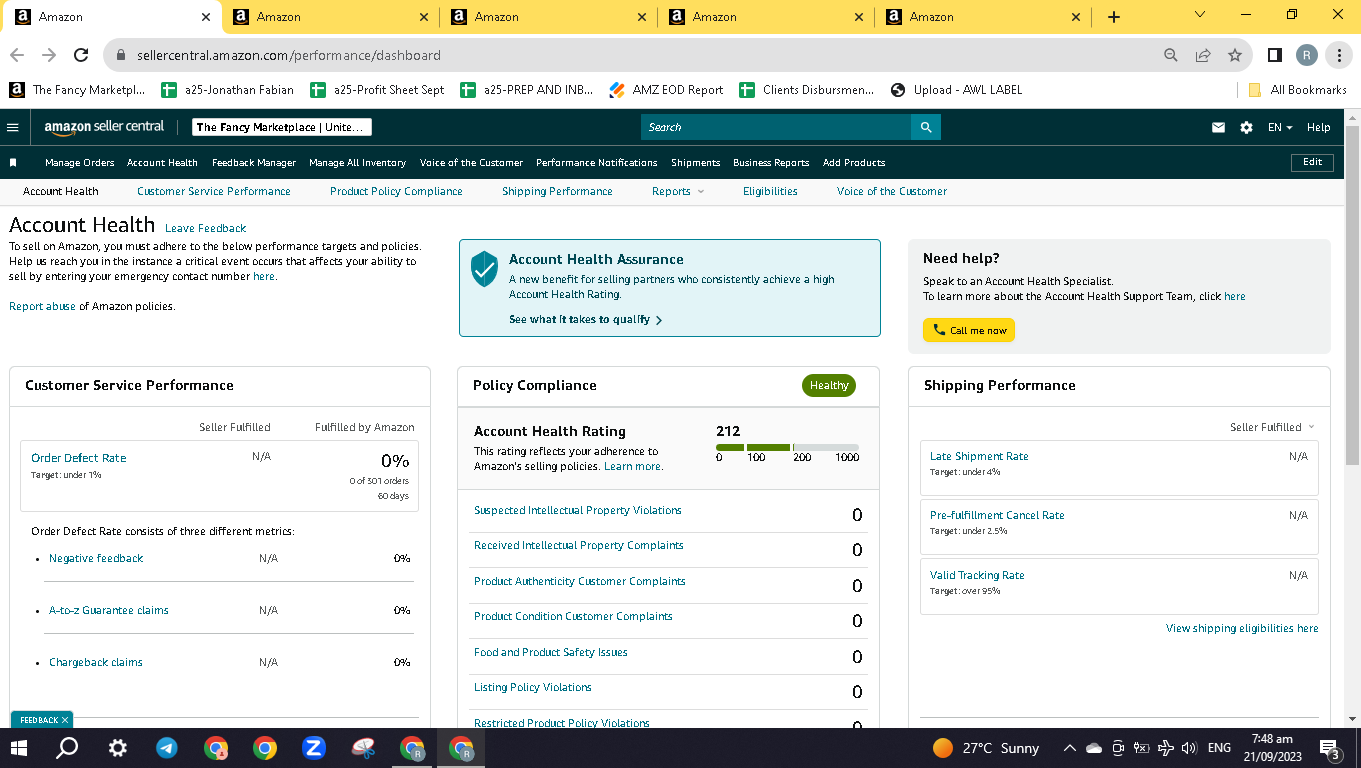
Task: Select the Customer Service Performance tab
Action: (214, 191)
